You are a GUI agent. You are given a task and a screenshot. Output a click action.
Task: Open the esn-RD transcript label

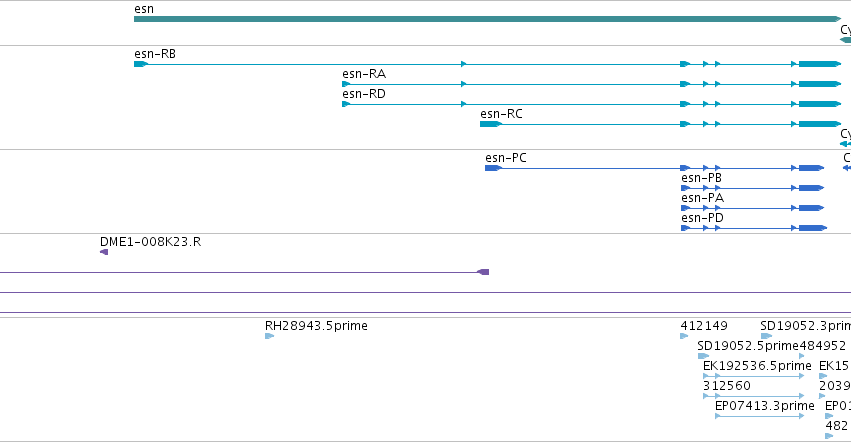pyautogui.click(x=364, y=94)
